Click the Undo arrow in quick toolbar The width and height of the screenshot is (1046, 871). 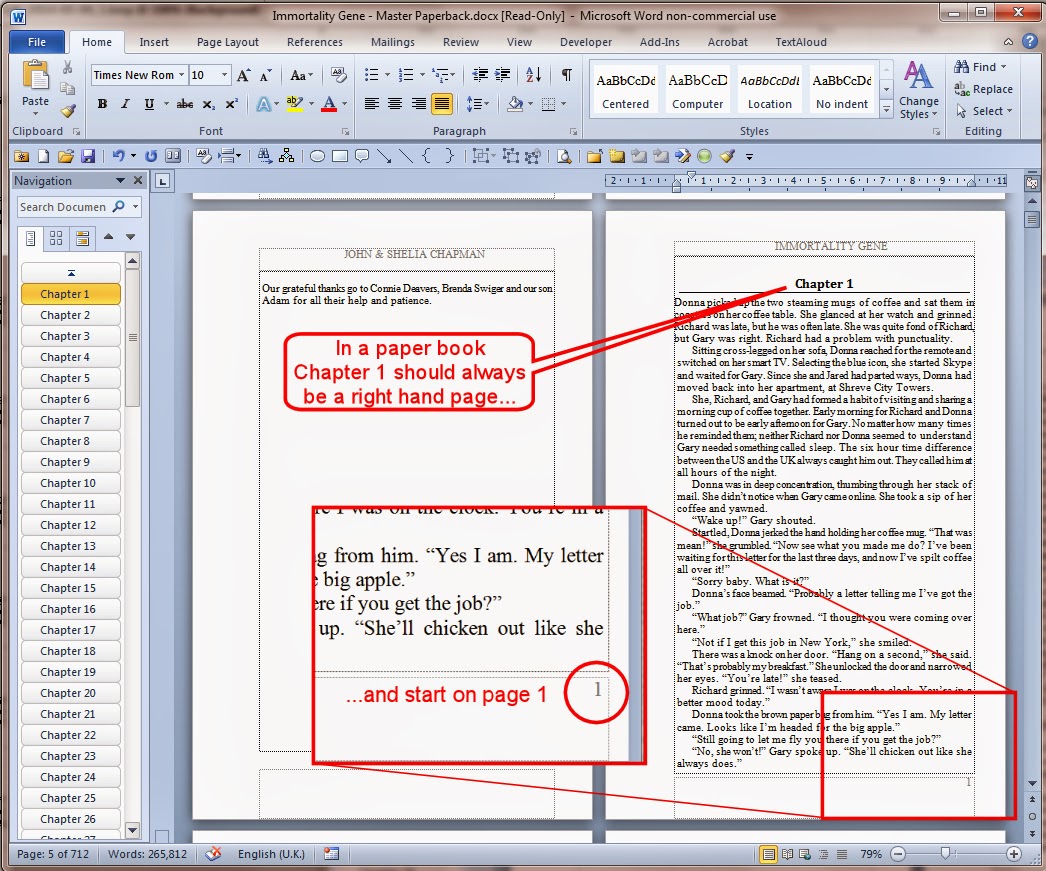118,156
